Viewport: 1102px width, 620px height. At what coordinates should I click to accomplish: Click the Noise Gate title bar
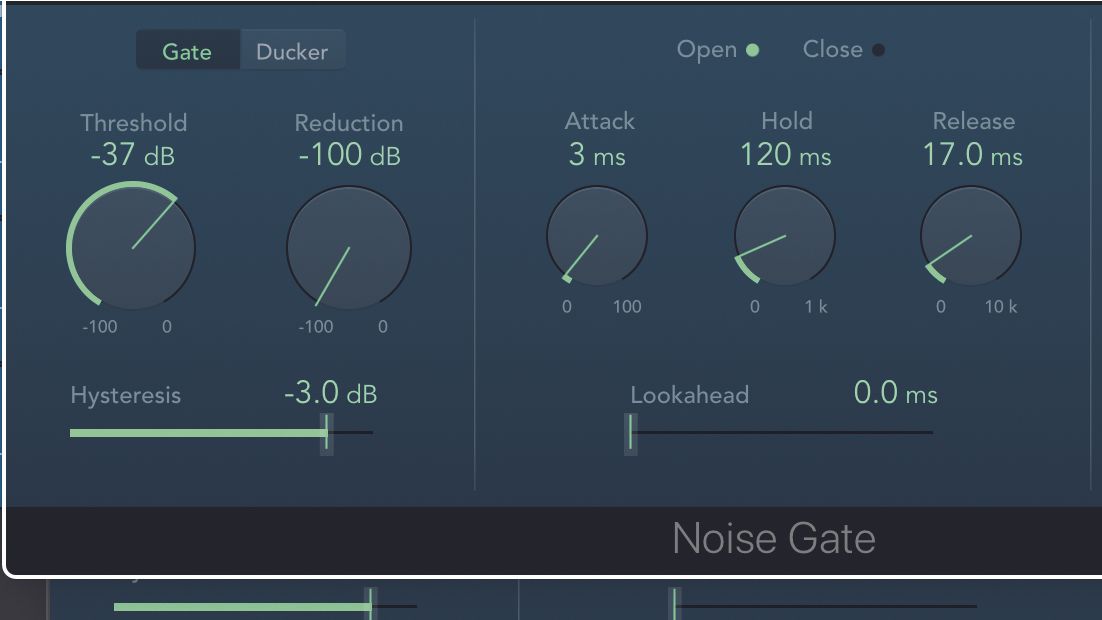tap(775, 538)
